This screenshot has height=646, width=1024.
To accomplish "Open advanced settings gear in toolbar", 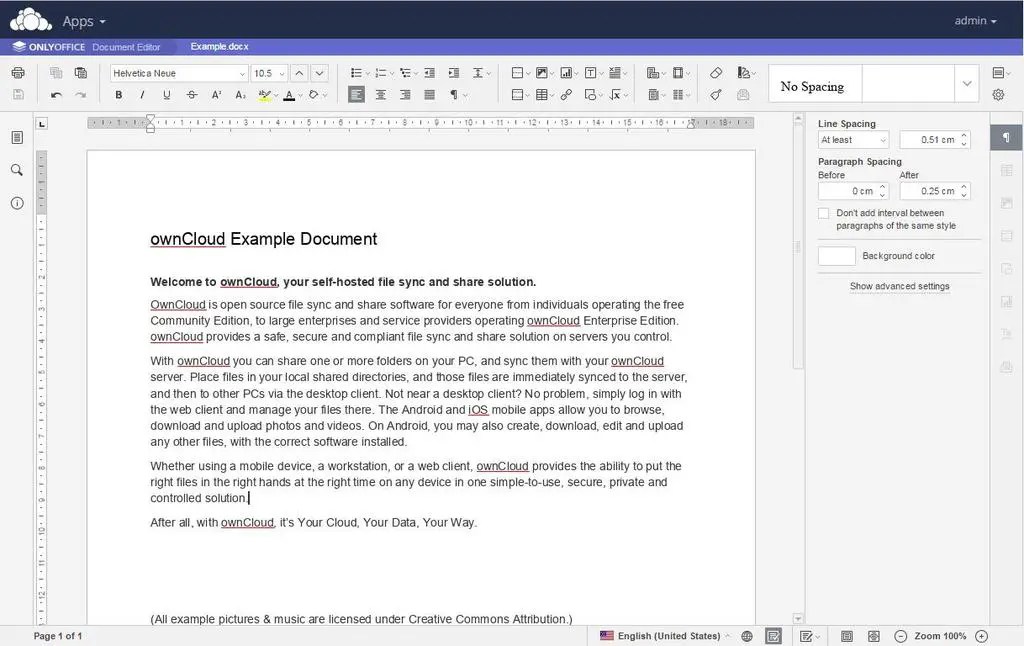I will point(999,95).
